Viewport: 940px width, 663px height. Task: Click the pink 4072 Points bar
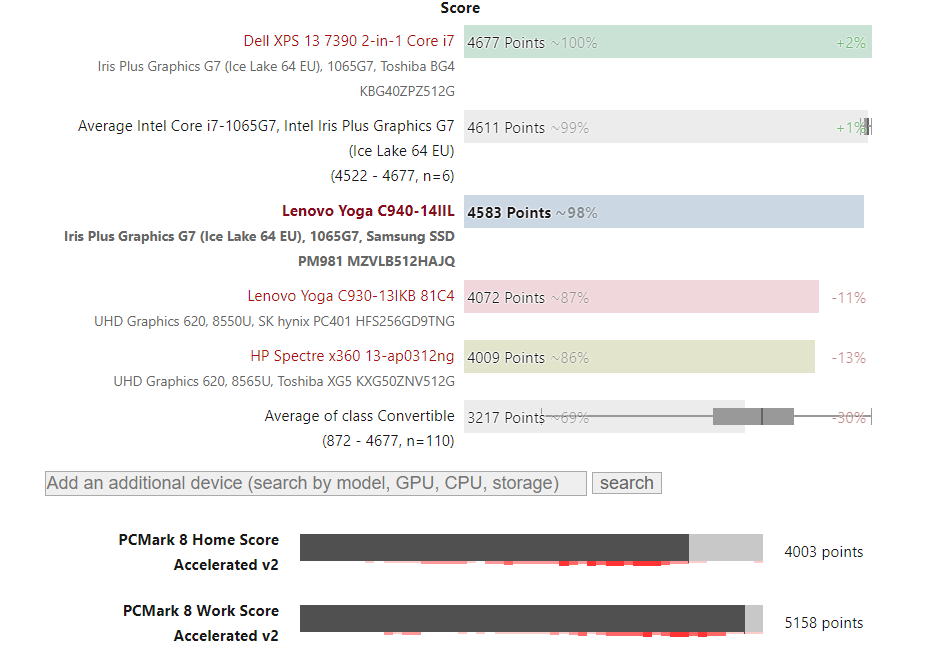click(641, 297)
